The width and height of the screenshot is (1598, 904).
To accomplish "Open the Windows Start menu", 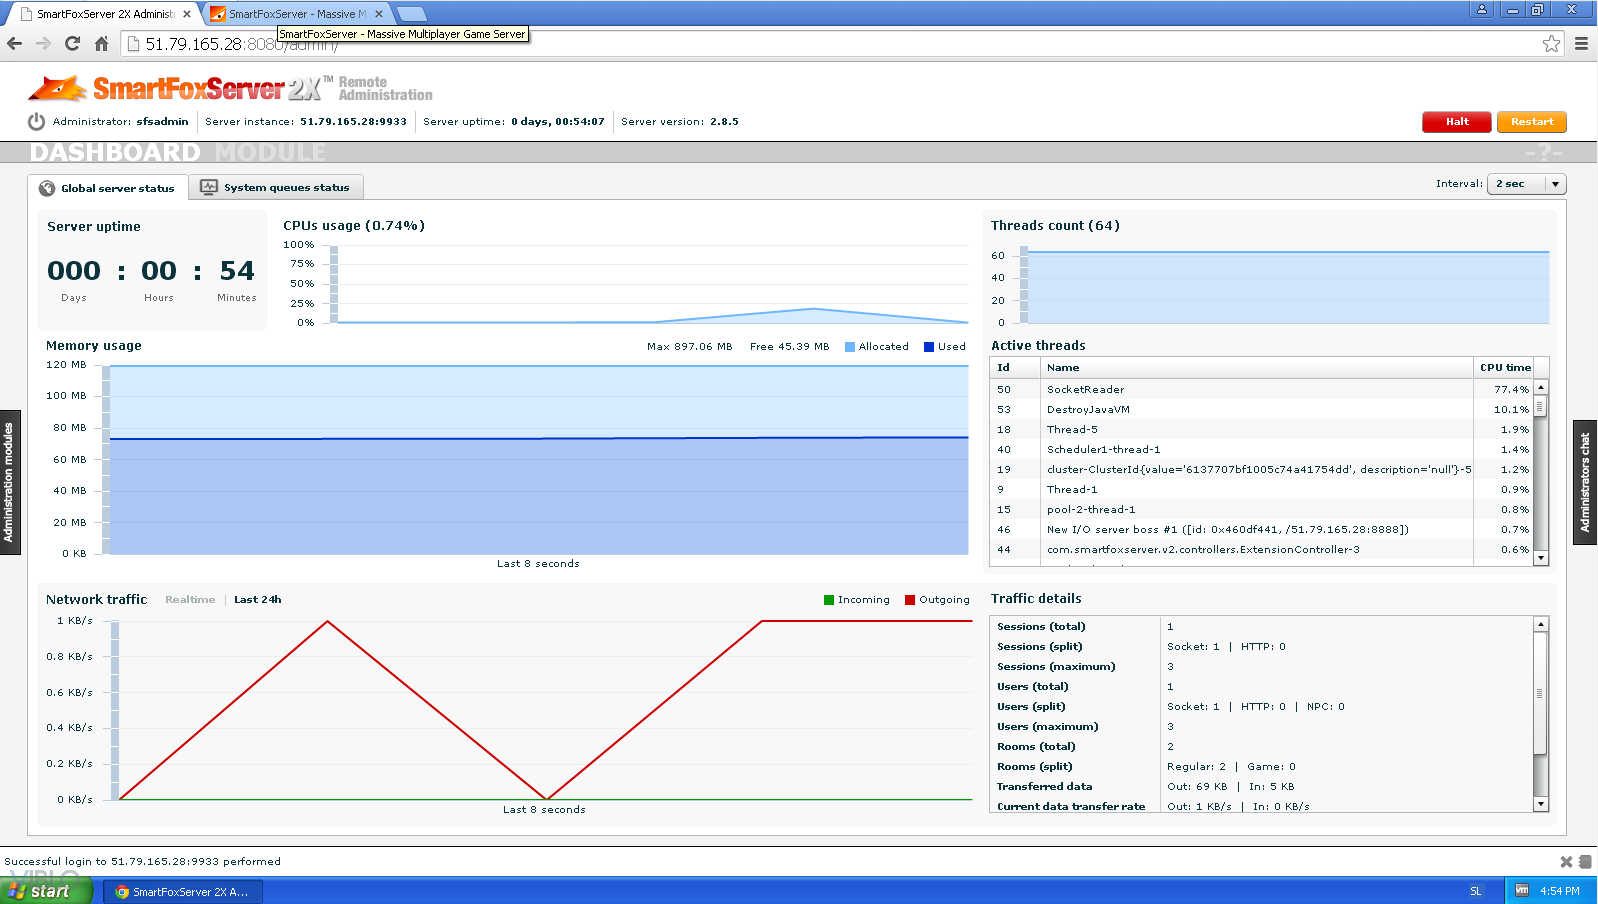I will coord(46,891).
